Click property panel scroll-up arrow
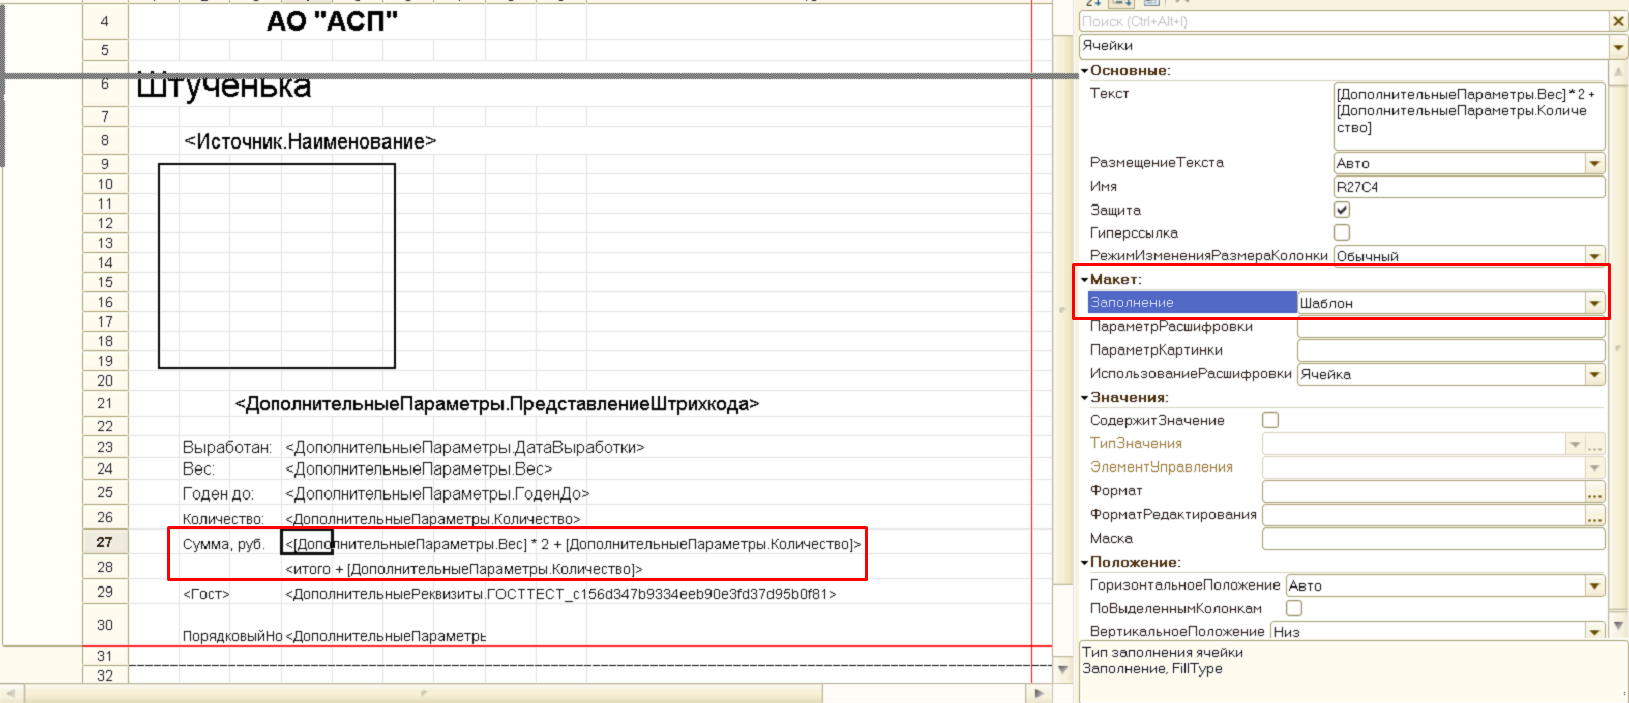The image size is (1629, 703). pyautogui.click(x=1619, y=72)
